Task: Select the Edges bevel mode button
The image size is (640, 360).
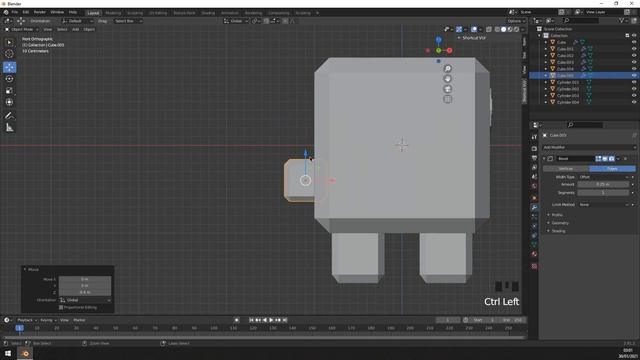Action: coord(612,169)
